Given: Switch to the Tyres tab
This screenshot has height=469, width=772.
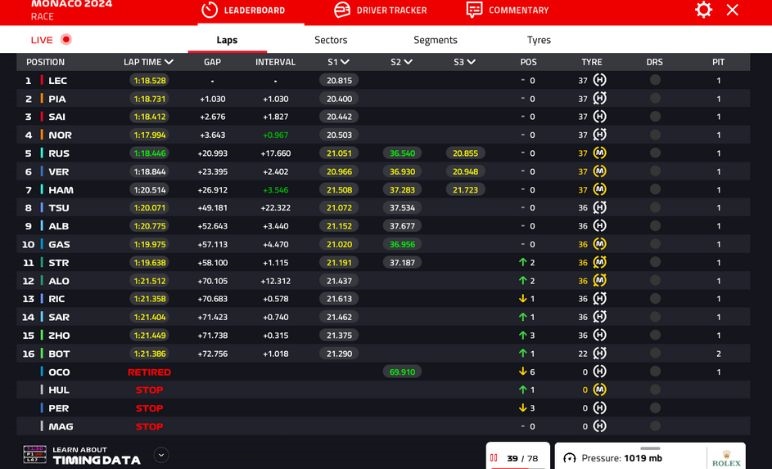Looking at the screenshot, I should pyautogui.click(x=539, y=40).
